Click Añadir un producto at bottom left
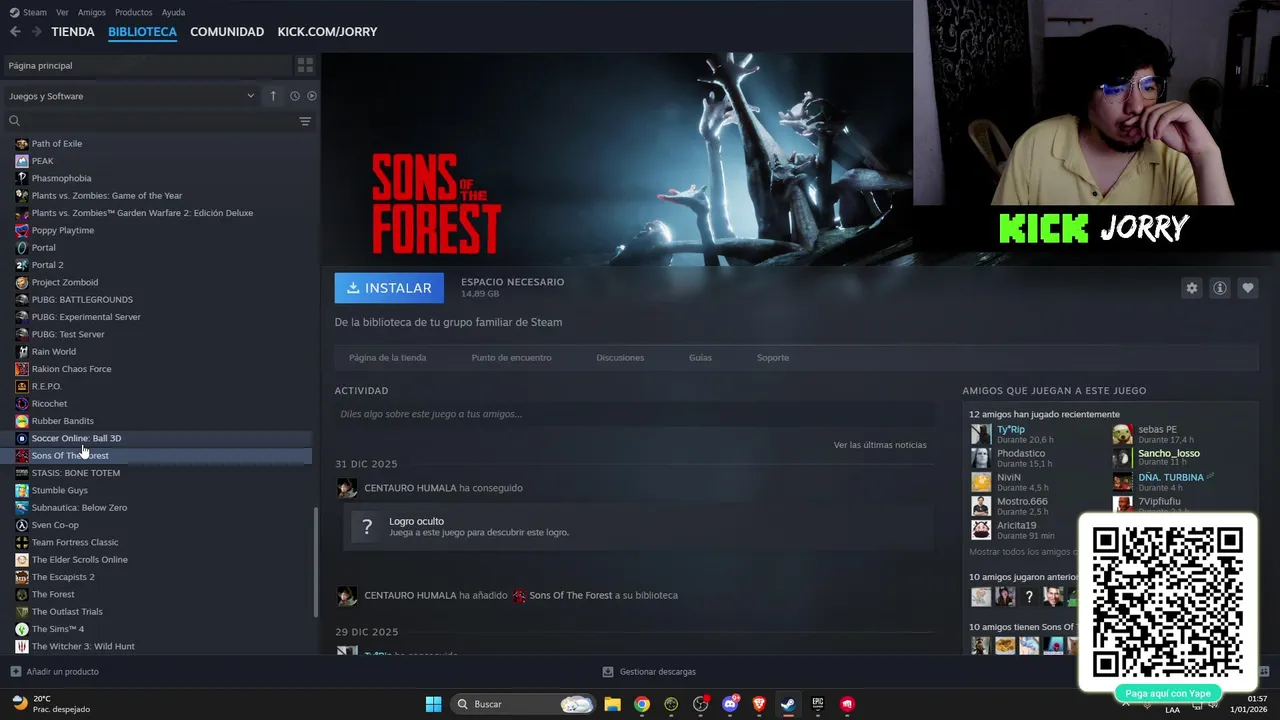This screenshot has width=1280, height=720. click(x=54, y=672)
